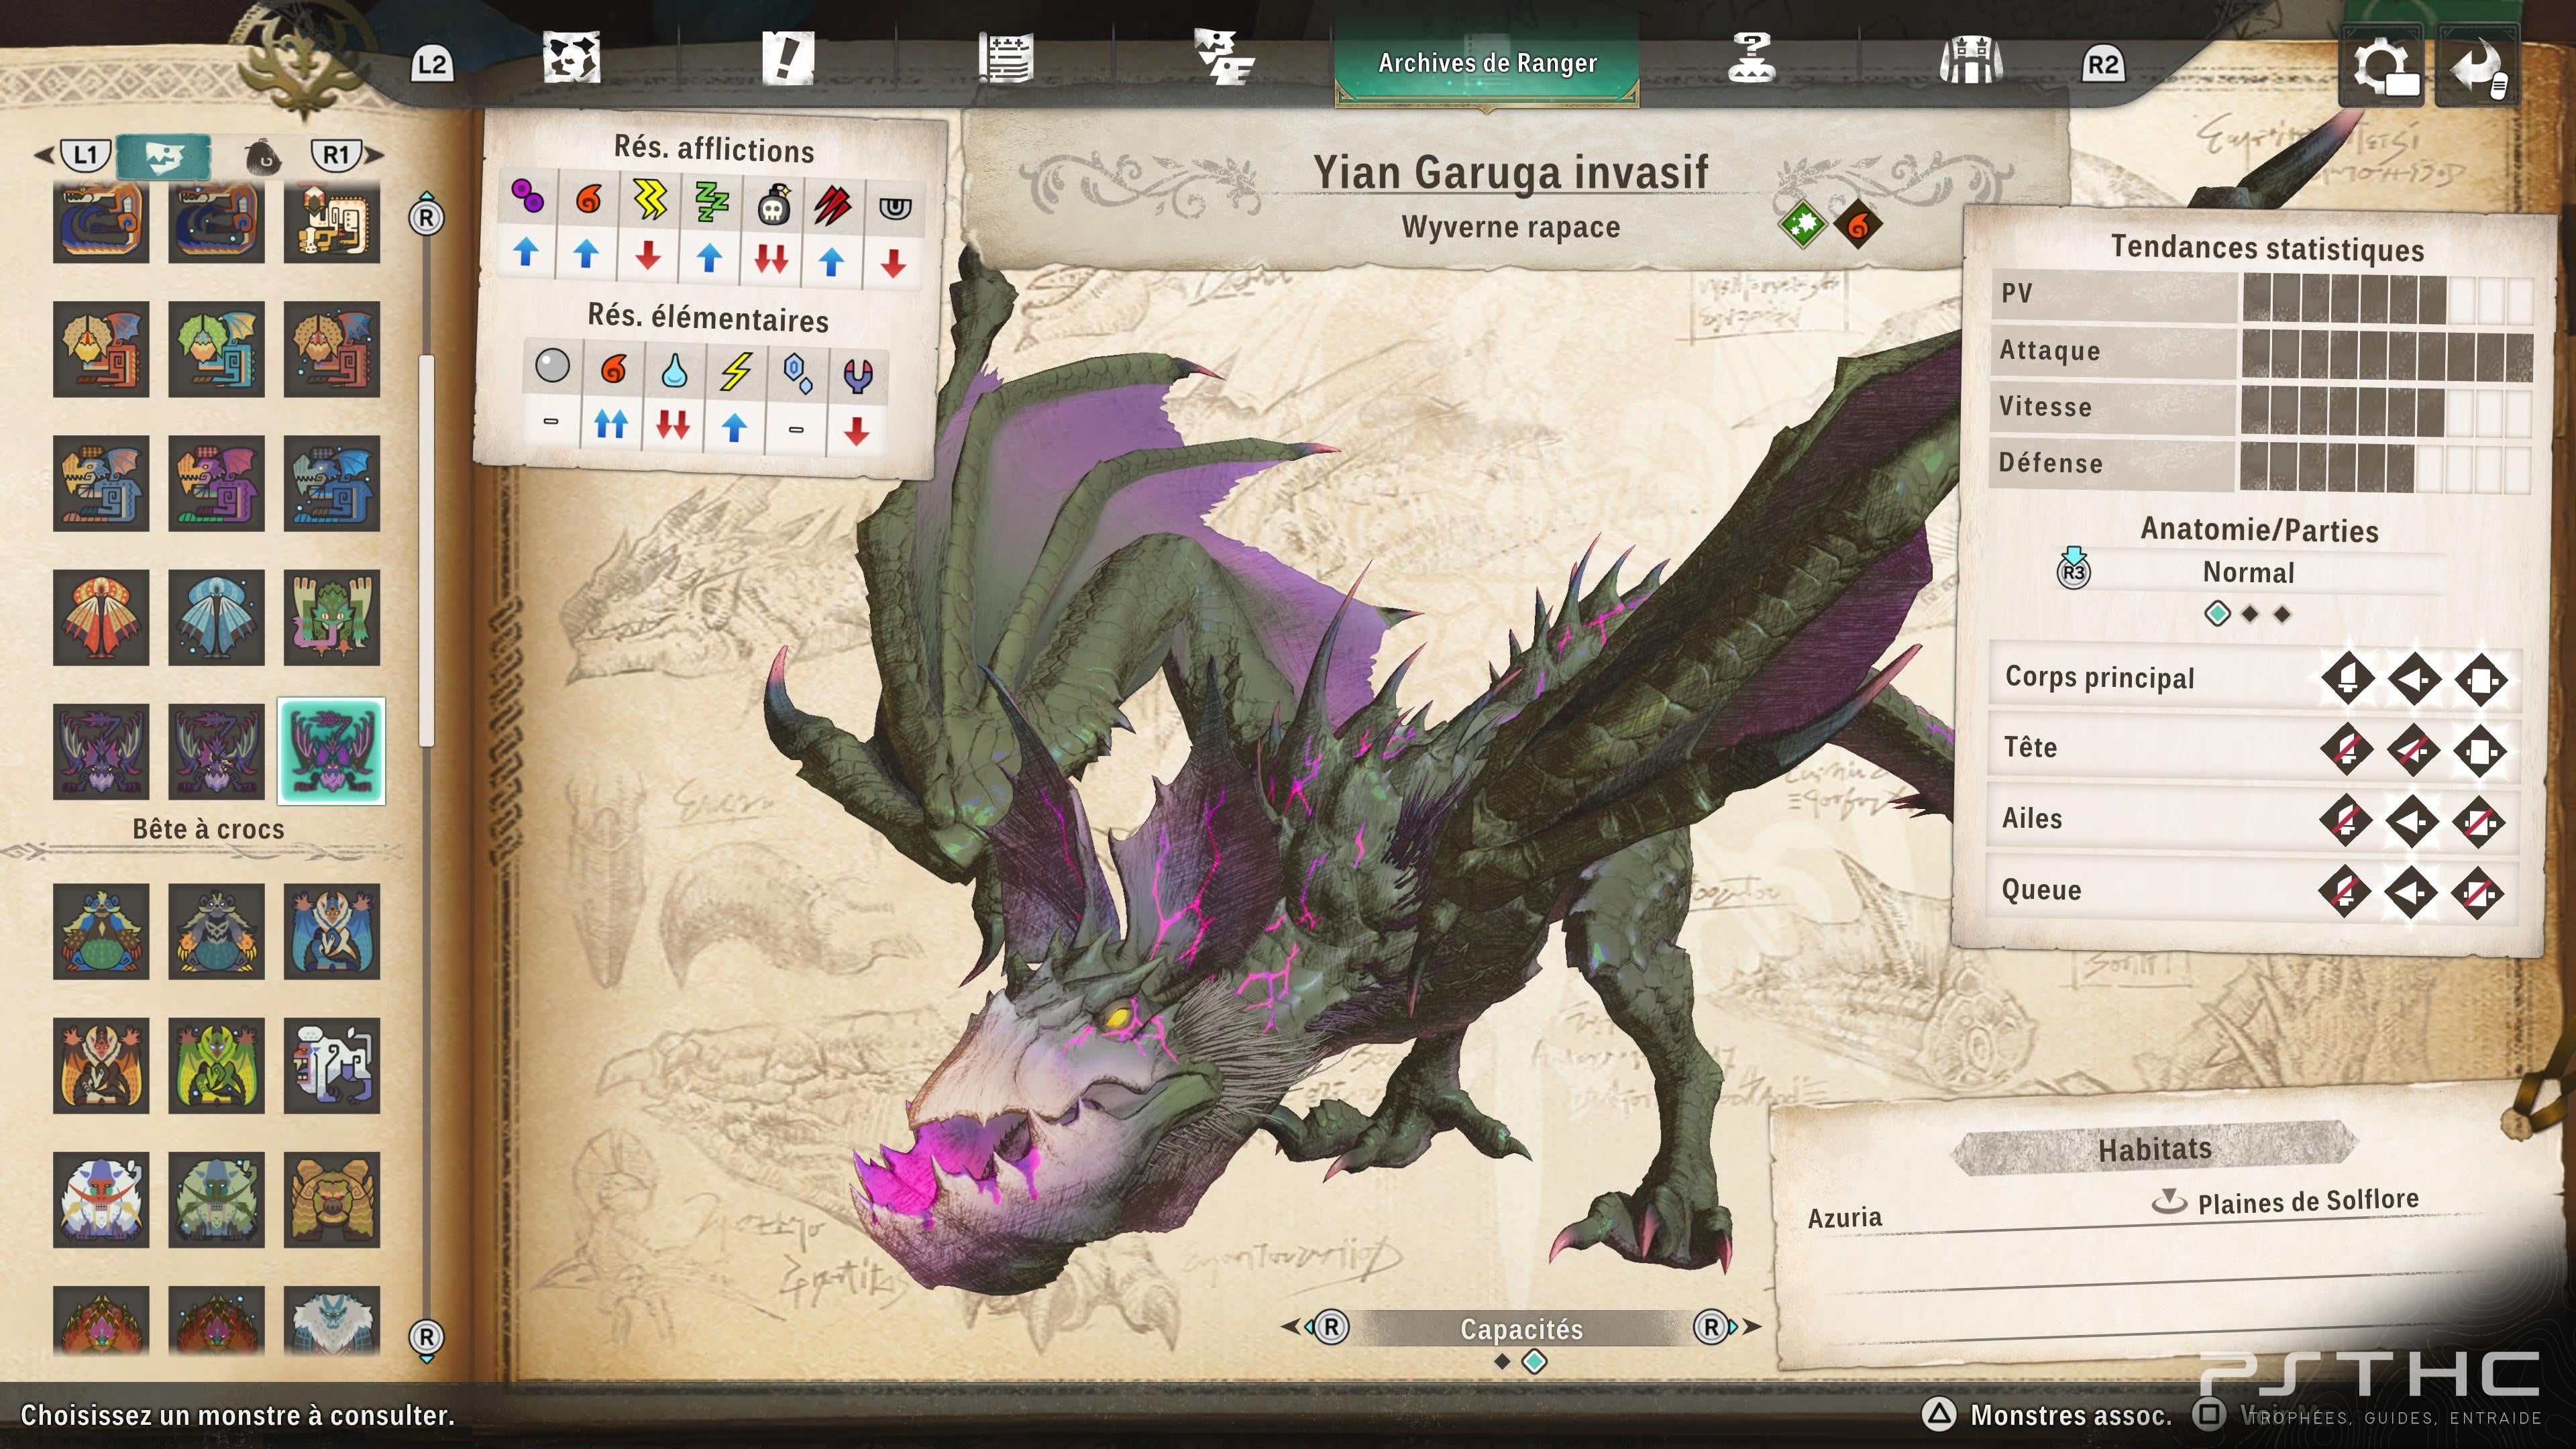
Task: Click the R scroll-down indicator below monster list
Action: pyautogui.click(x=427, y=1340)
